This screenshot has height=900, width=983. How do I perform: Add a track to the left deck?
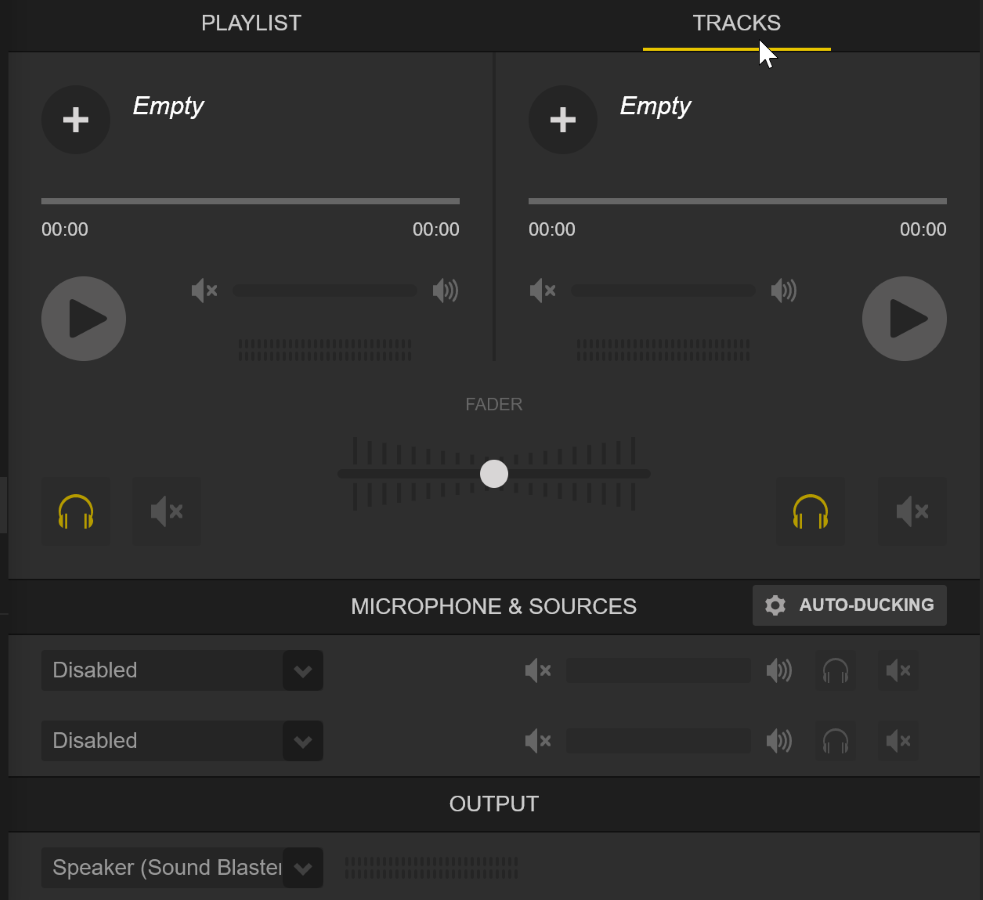[75, 120]
